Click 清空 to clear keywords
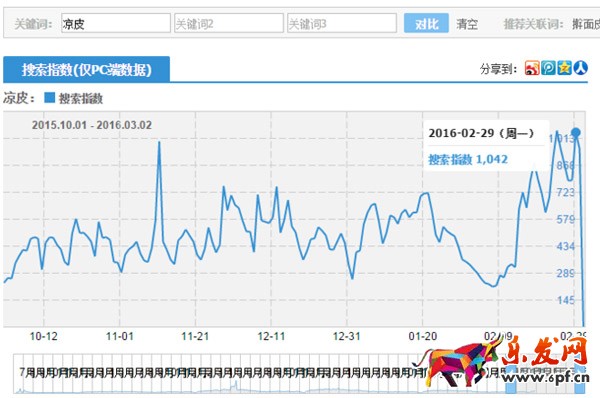The height and width of the screenshot is (398, 600). (x=467, y=24)
